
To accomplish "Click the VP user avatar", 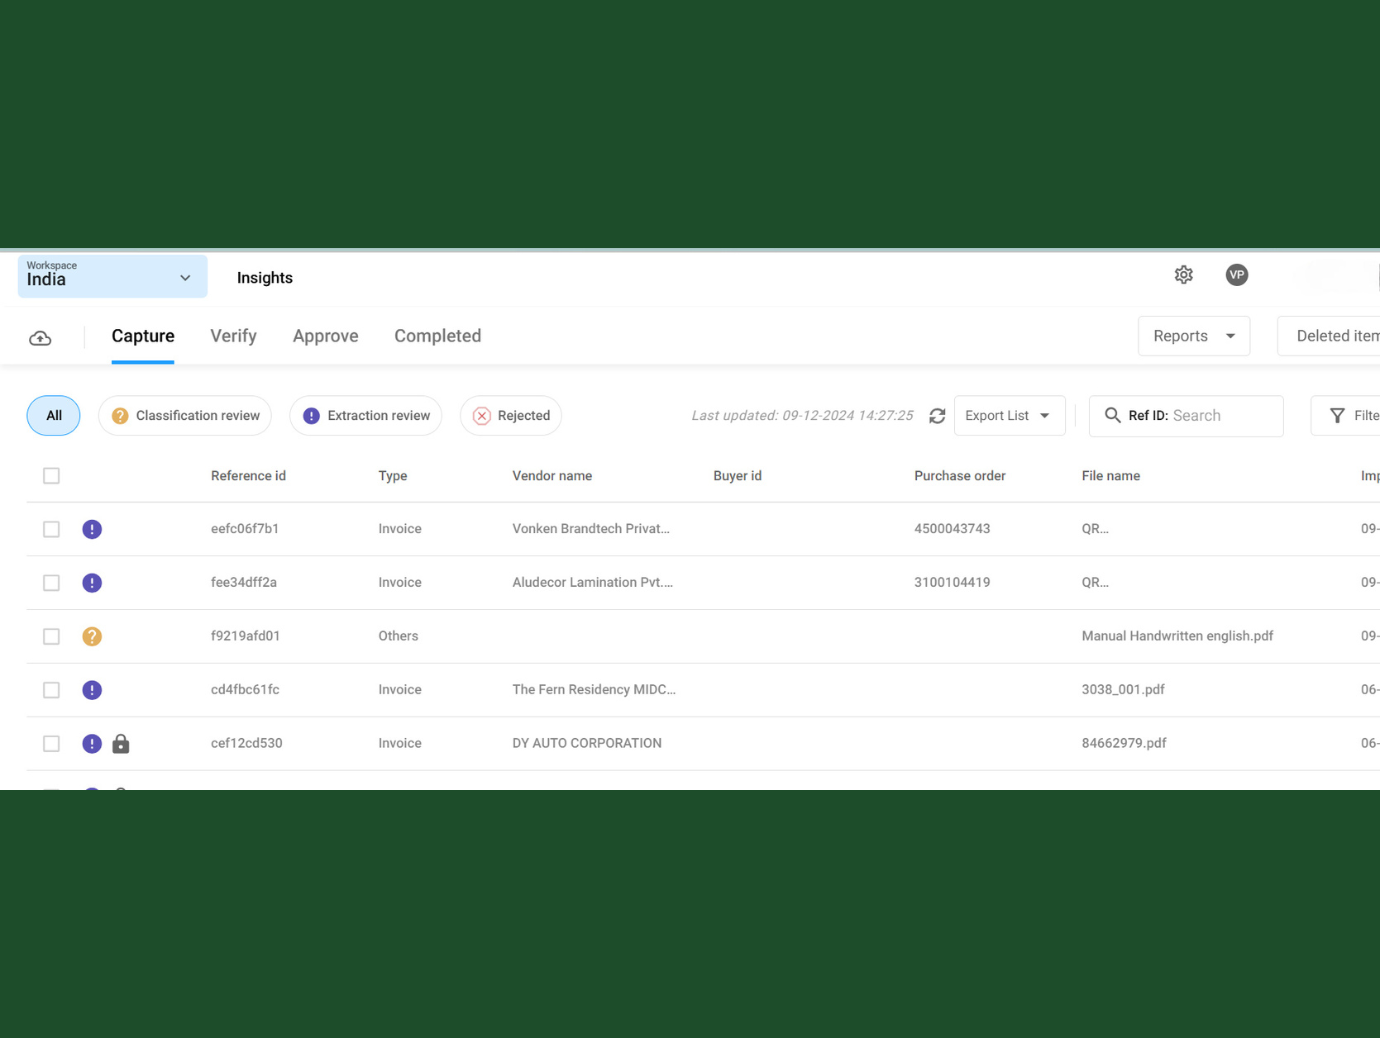I will click(1236, 275).
